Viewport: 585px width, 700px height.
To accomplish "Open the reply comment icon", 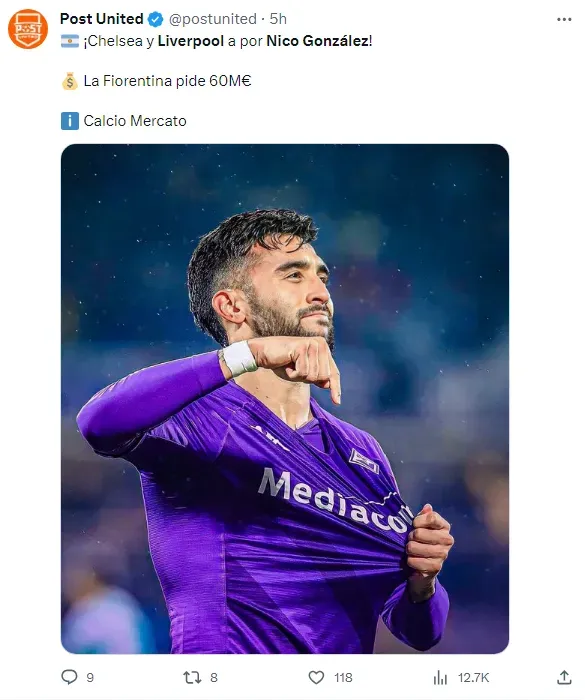I will click(x=69, y=677).
